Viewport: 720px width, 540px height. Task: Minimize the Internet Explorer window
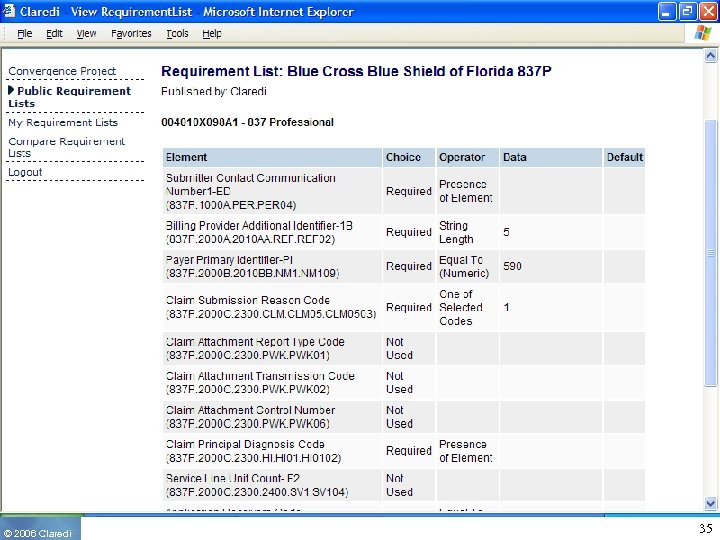click(667, 11)
